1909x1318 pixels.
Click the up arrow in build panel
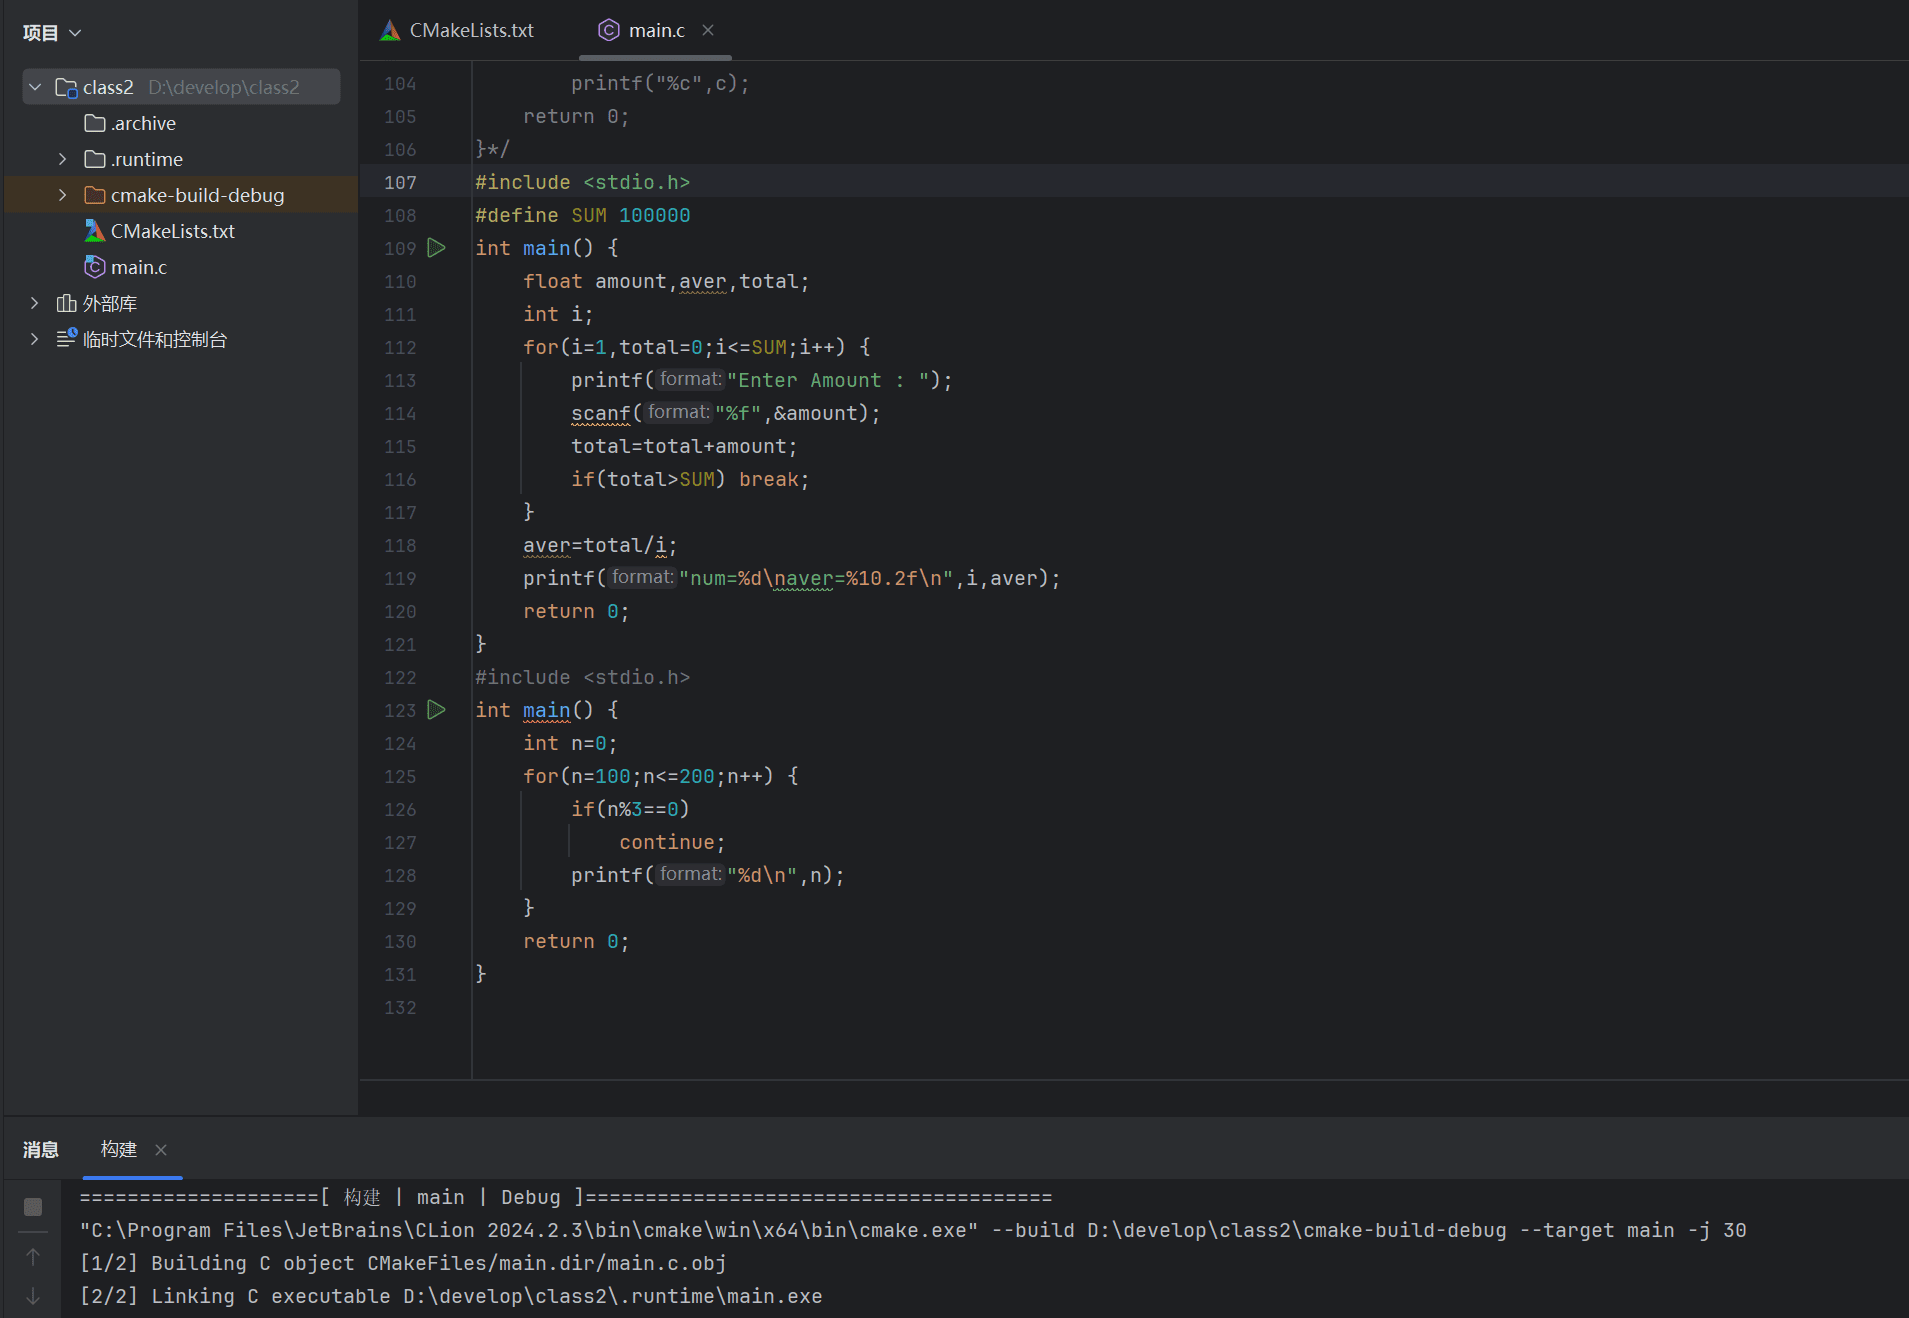point(33,1257)
